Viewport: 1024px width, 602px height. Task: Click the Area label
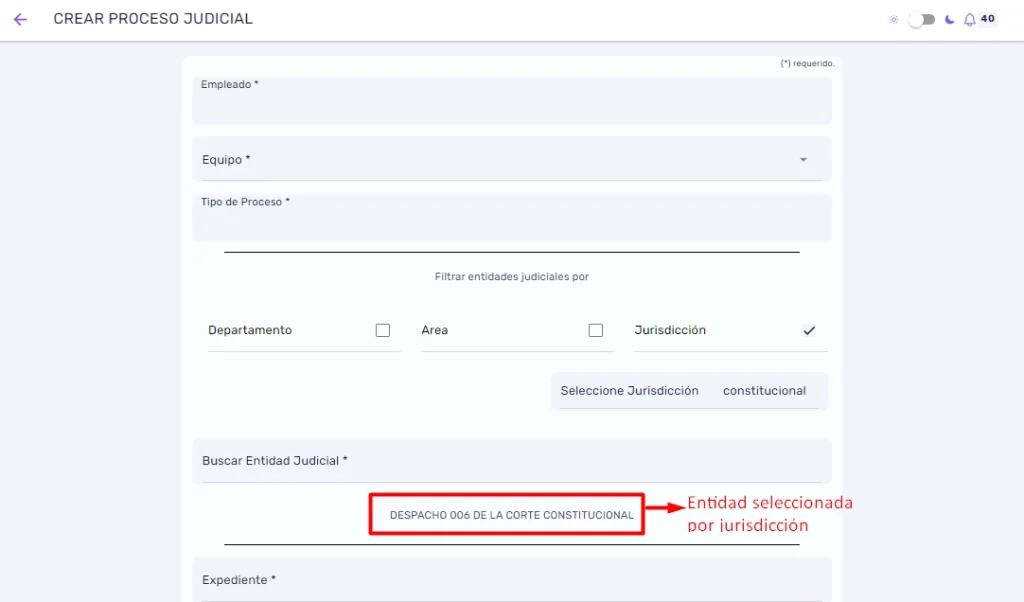click(x=434, y=330)
